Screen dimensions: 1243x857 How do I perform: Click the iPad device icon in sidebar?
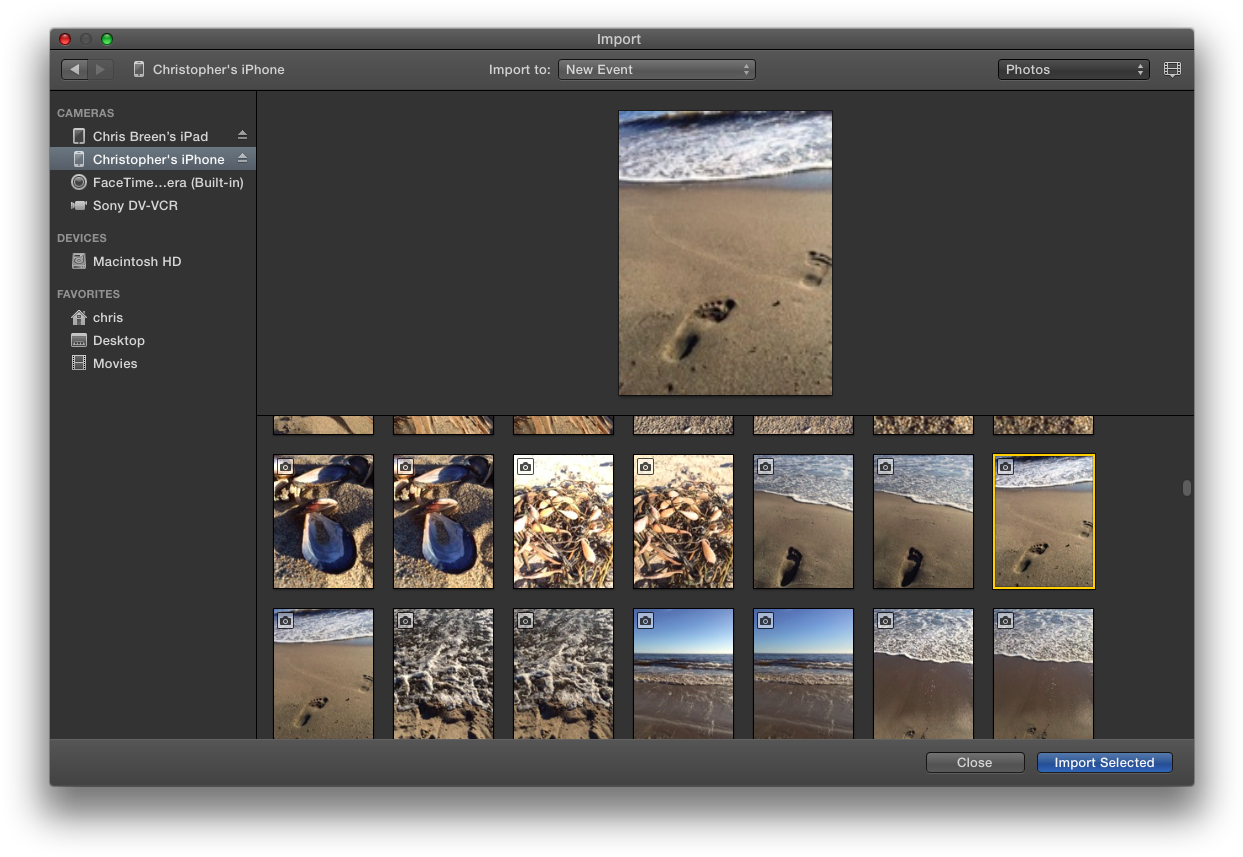79,136
